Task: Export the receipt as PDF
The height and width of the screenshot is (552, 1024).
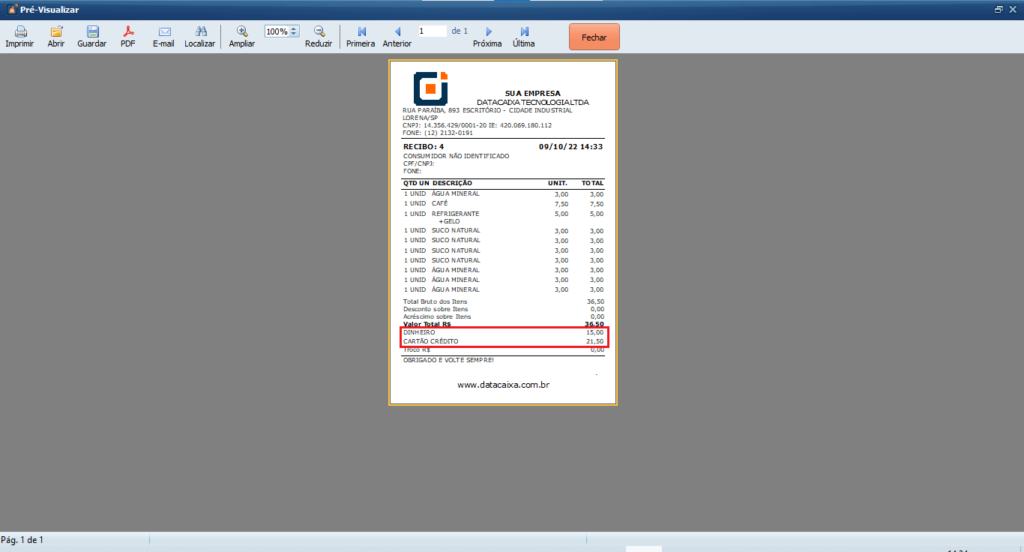Action: coord(128,37)
